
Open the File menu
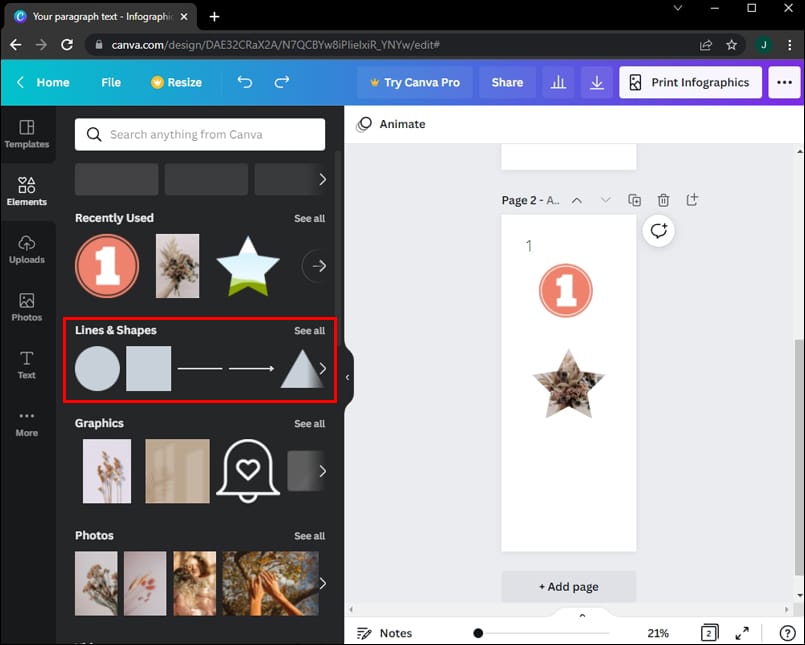(110, 82)
